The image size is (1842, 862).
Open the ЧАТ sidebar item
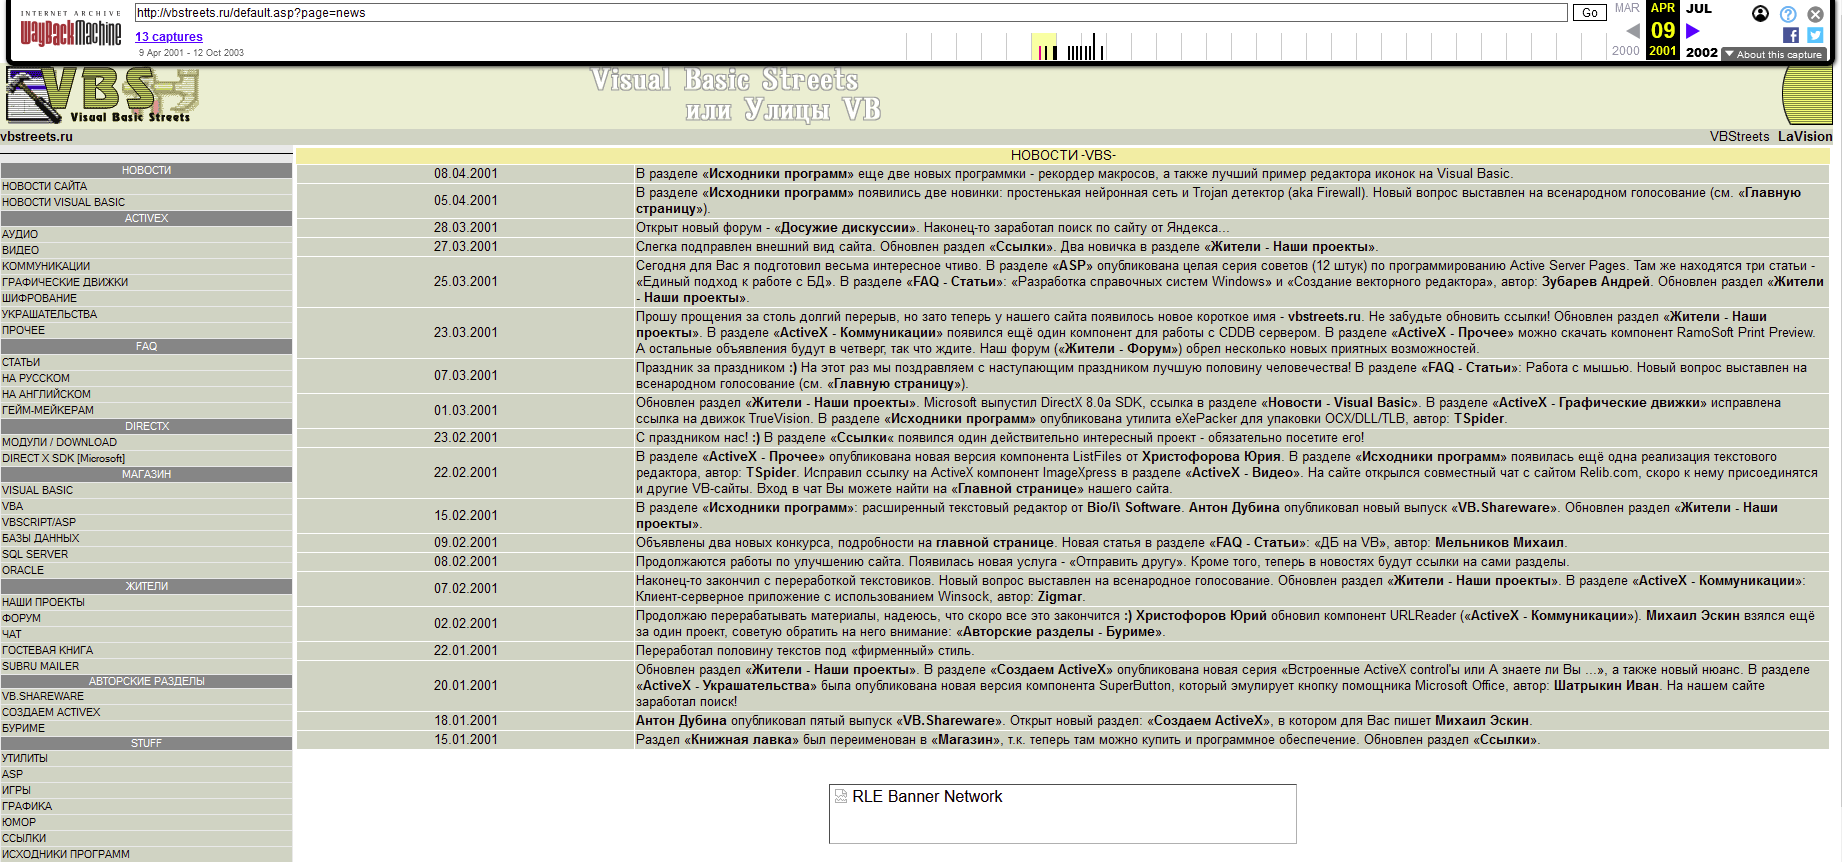pos(12,634)
